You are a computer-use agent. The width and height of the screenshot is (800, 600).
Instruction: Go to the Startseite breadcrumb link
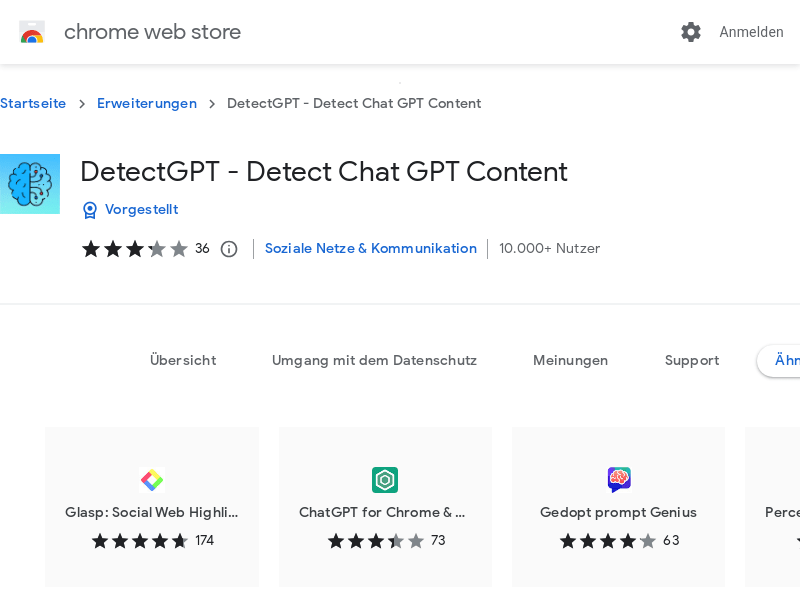pyautogui.click(x=33, y=104)
